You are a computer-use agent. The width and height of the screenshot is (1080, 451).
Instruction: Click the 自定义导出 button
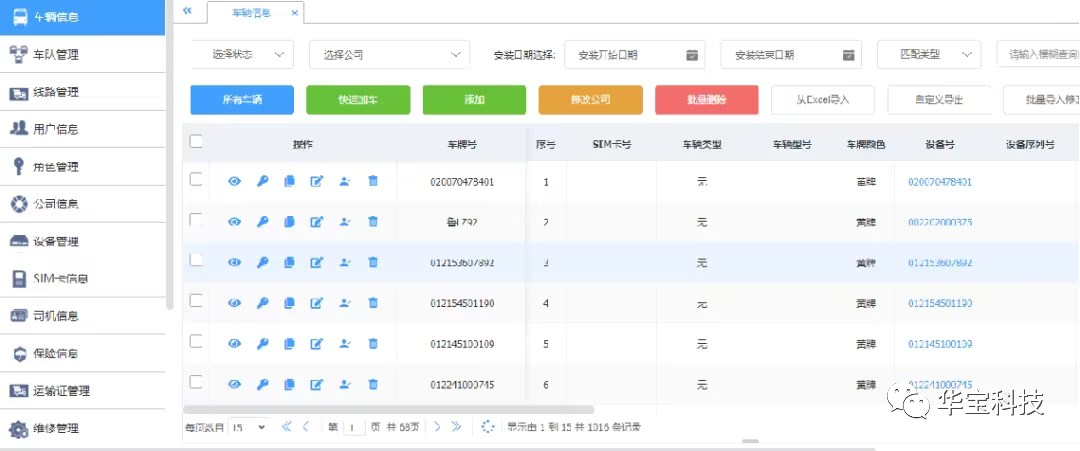click(x=939, y=100)
